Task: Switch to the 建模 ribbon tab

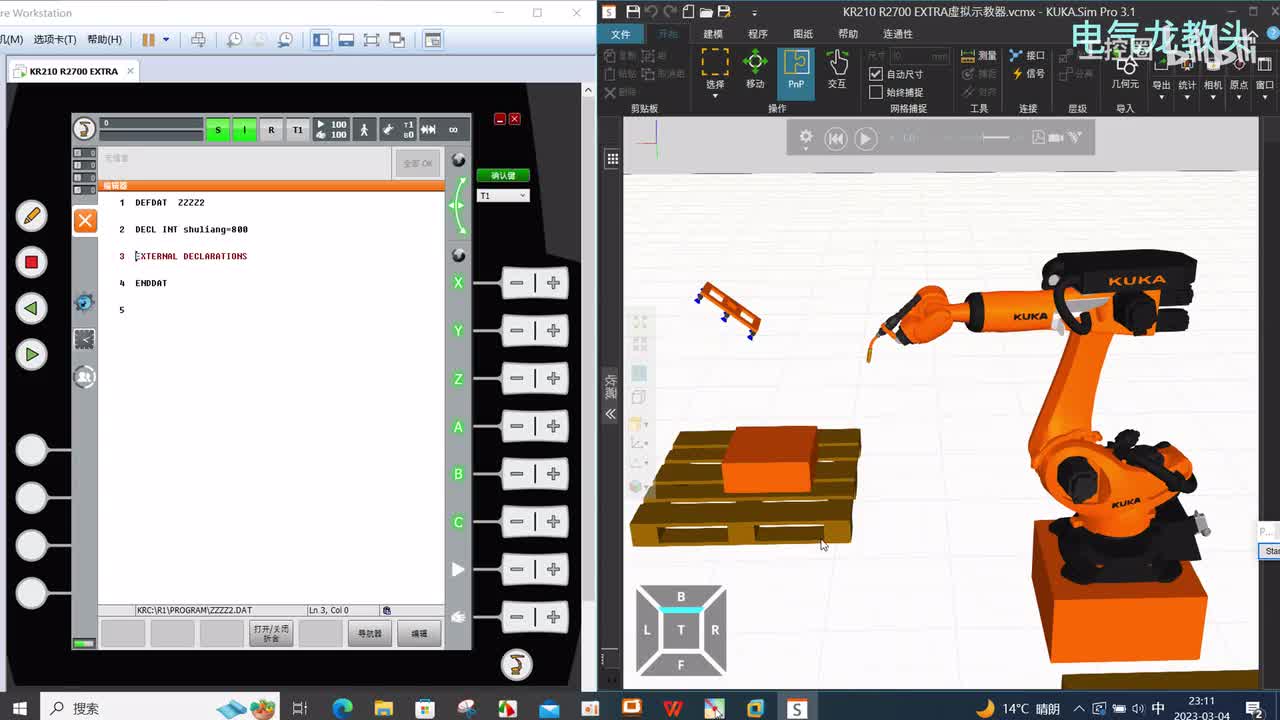Action: (x=713, y=34)
